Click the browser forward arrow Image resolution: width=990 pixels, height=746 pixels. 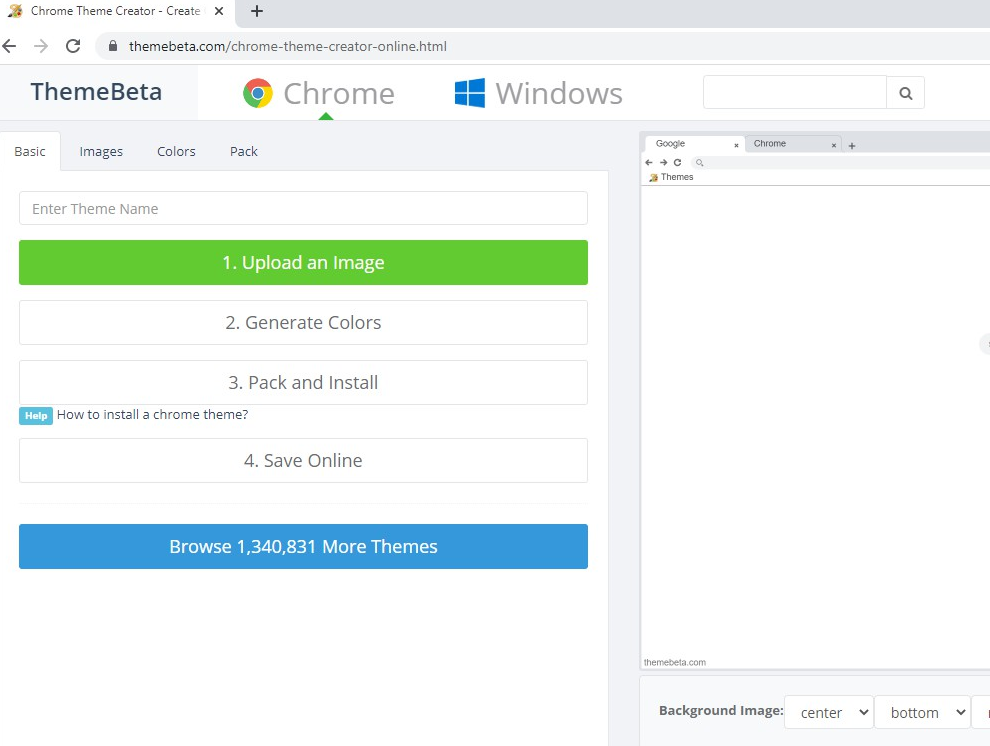(x=41, y=46)
